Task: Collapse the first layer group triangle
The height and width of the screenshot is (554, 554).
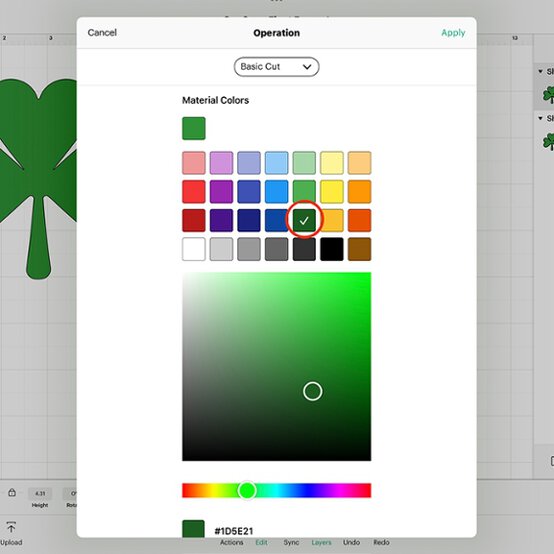Action: (540, 71)
